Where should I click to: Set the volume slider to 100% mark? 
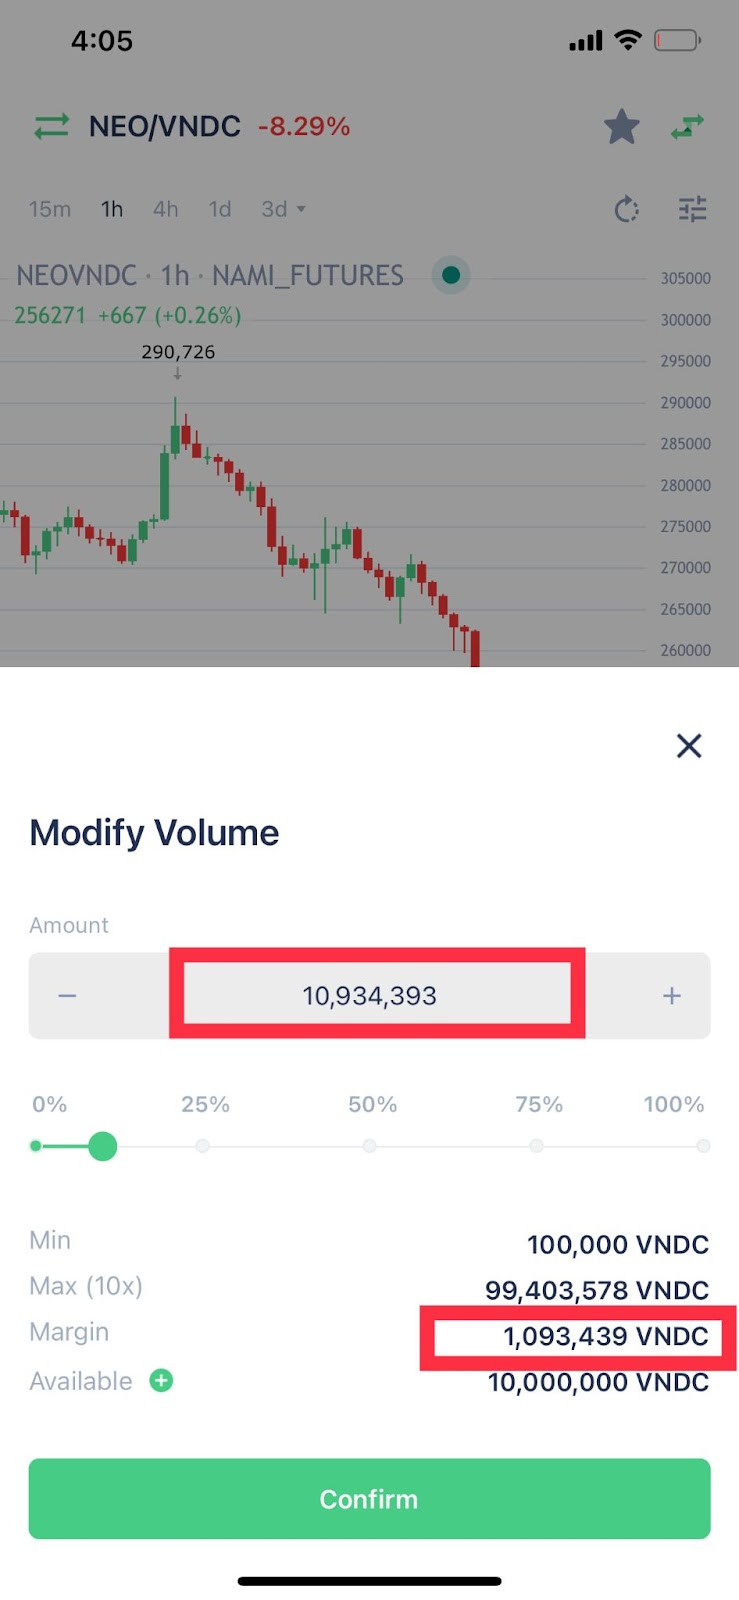(x=703, y=1146)
